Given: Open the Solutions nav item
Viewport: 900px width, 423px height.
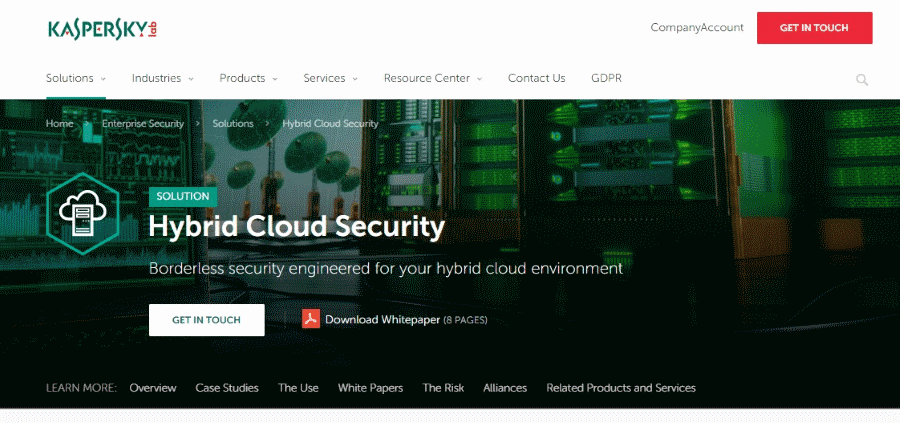Looking at the screenshot, I should tap(69, 78).
